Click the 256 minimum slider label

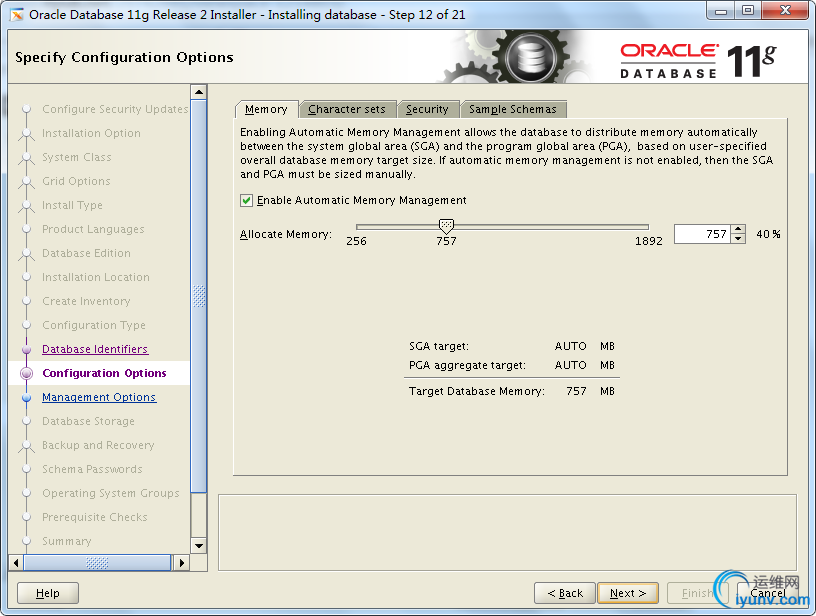356,241
